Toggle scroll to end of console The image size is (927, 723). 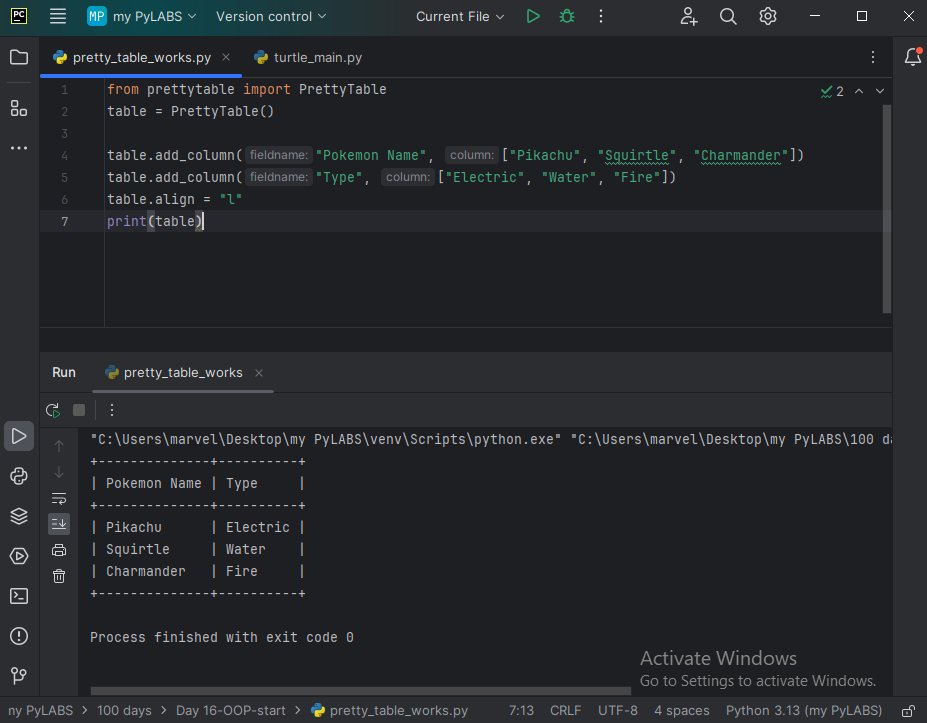click(59, 524)
